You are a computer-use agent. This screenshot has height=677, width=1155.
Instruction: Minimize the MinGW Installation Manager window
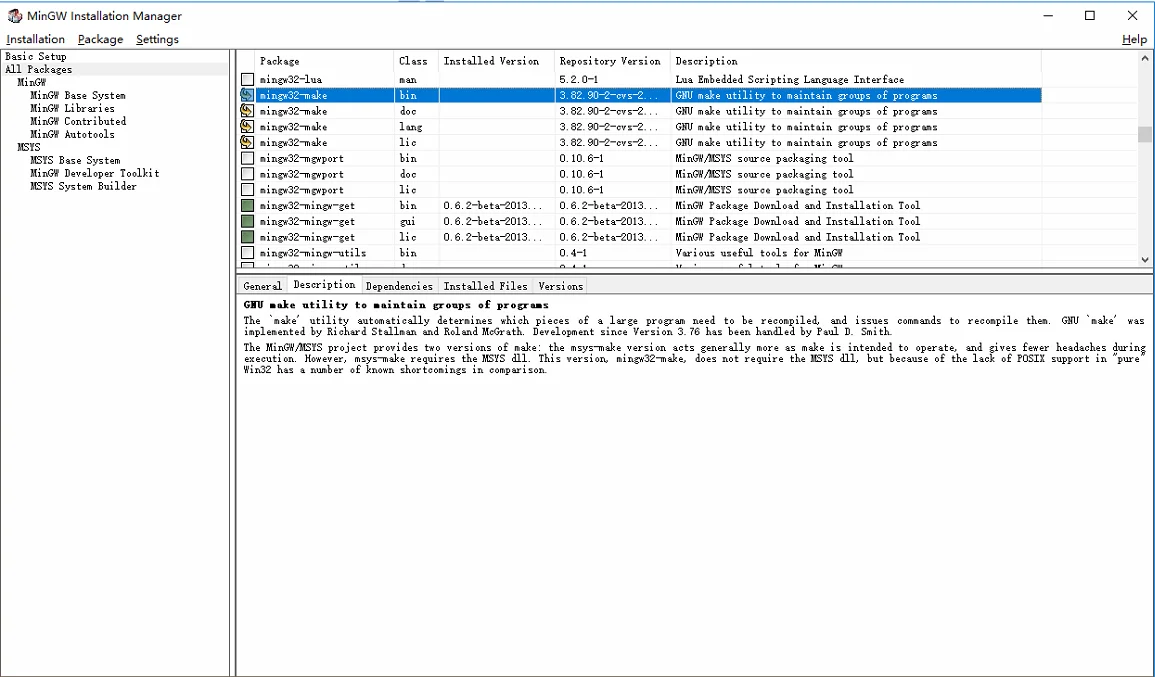coord(1047,15)
